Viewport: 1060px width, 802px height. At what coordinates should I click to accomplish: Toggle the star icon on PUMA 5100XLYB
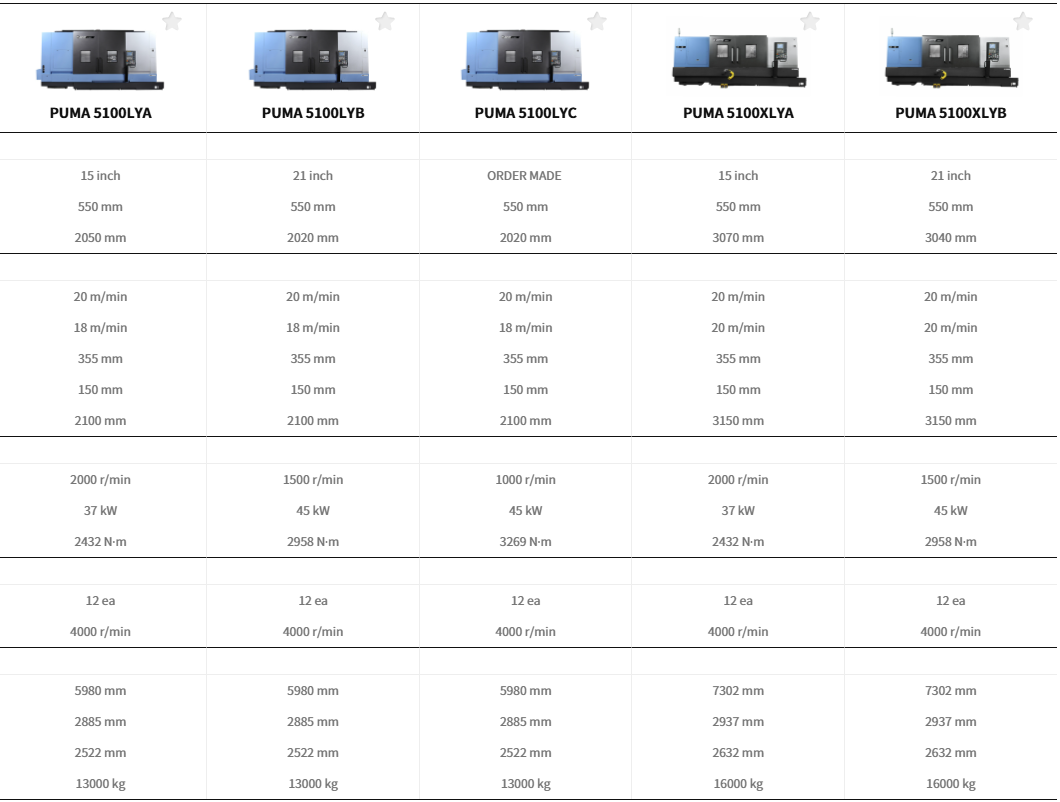pos(1023,22)
